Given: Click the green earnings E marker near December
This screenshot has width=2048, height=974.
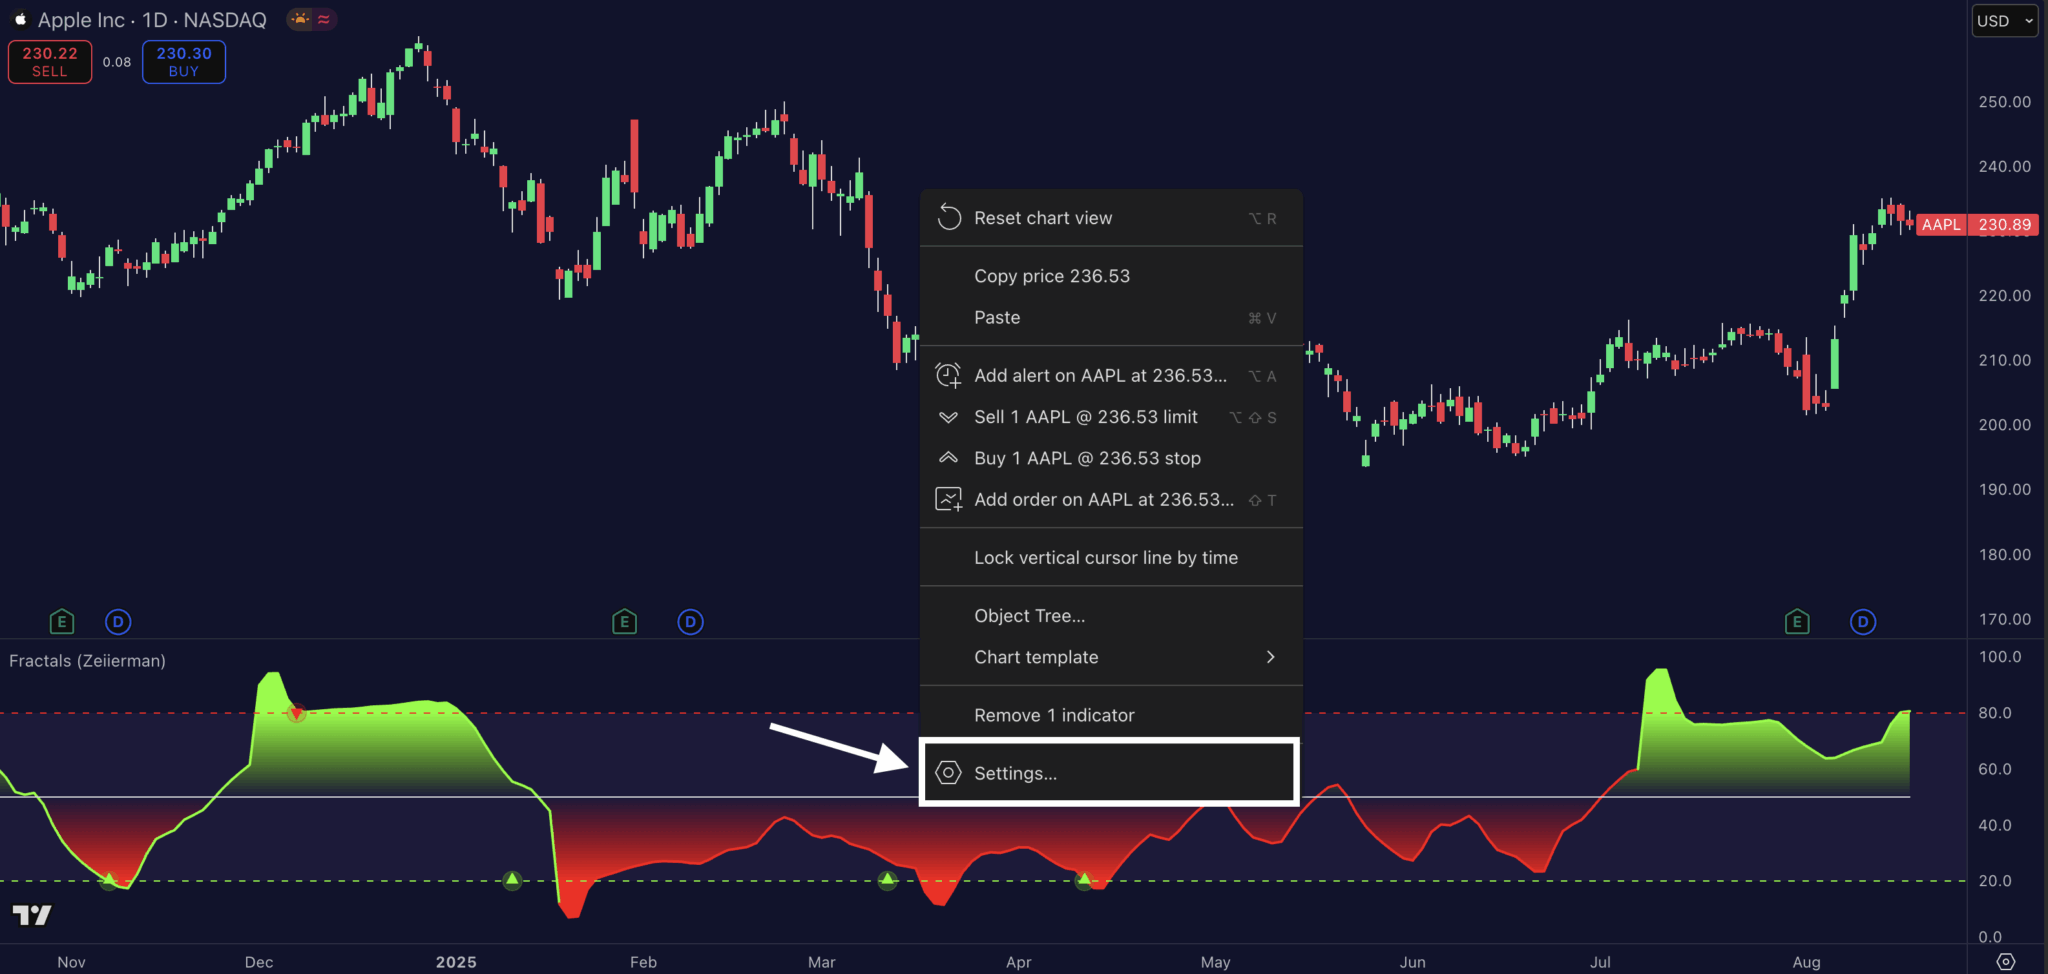Looking at the screenshot, I should point(62,621).
